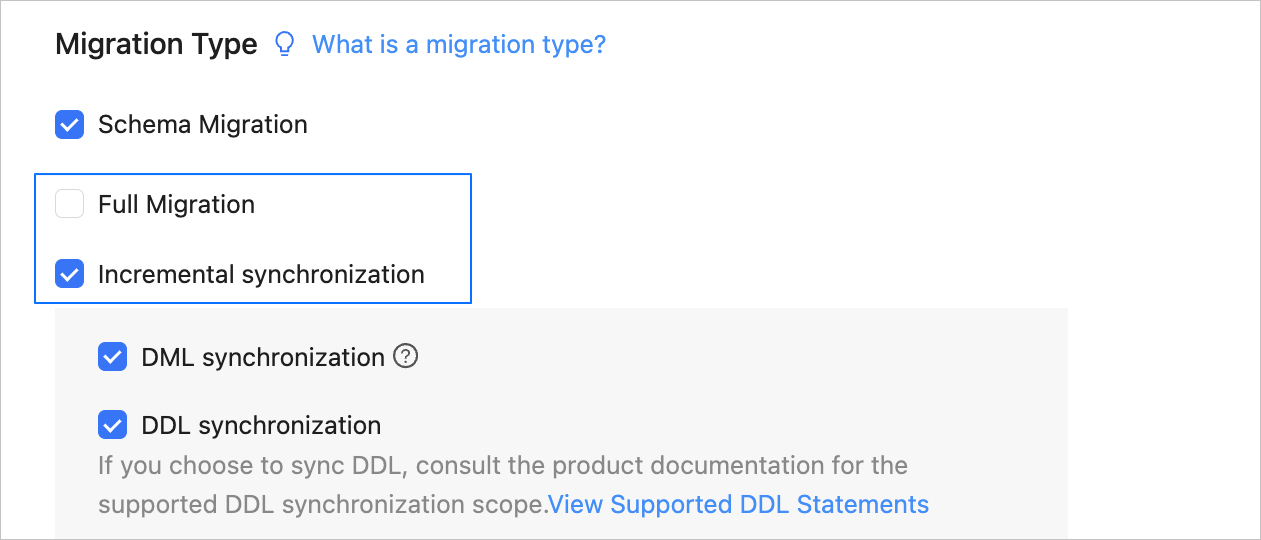Uncheck the Schema Migration checkbox

[69, 125]
